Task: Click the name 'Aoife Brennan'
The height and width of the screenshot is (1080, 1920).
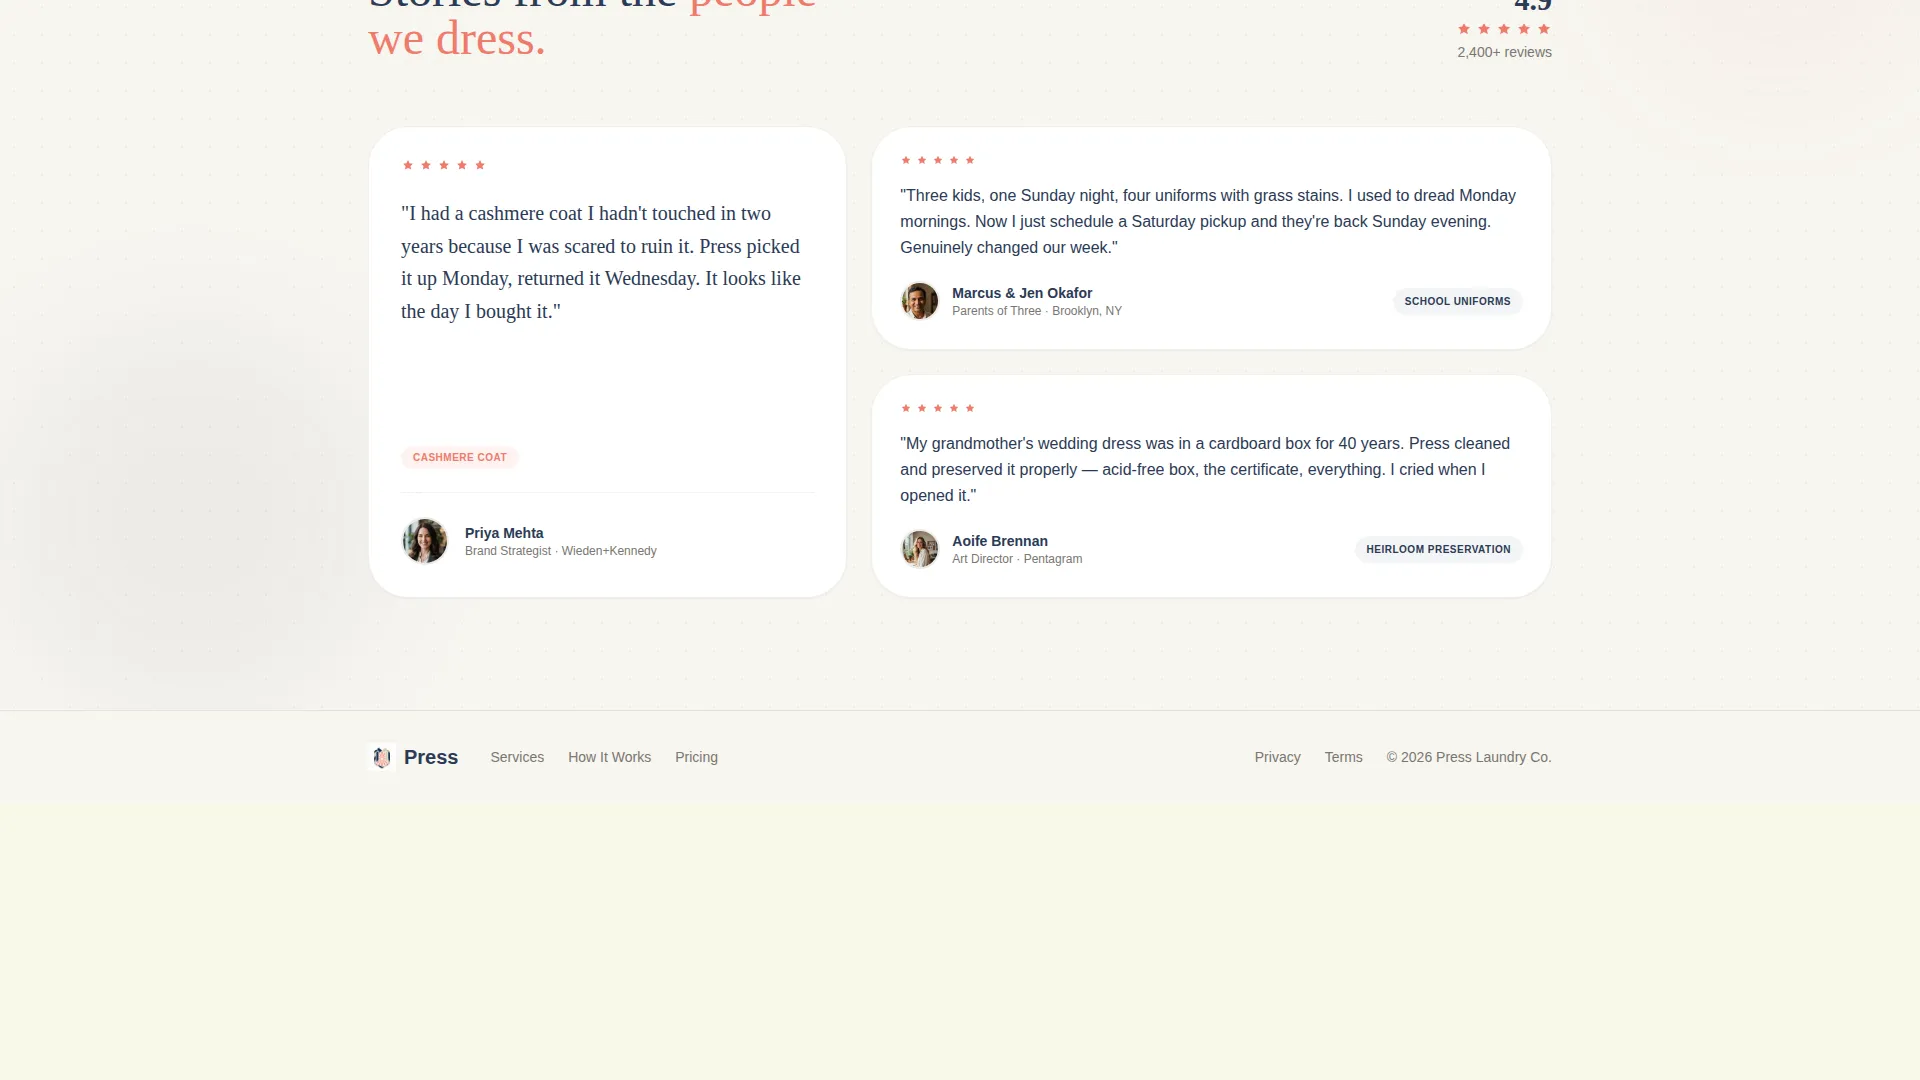Action: tap(1000, 542)
